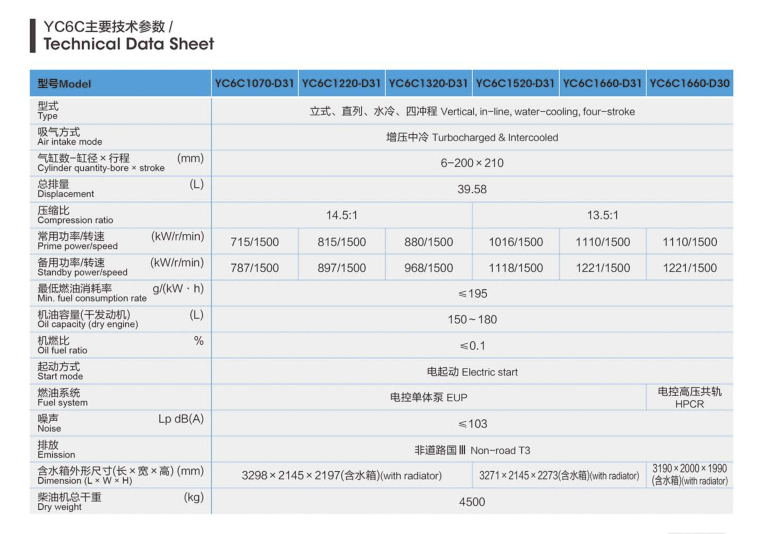Image resolution: width=779 pixels, height=534 pixels.
Task: Select the YC6C1070-D31 column header
Action: pos(254,83)
